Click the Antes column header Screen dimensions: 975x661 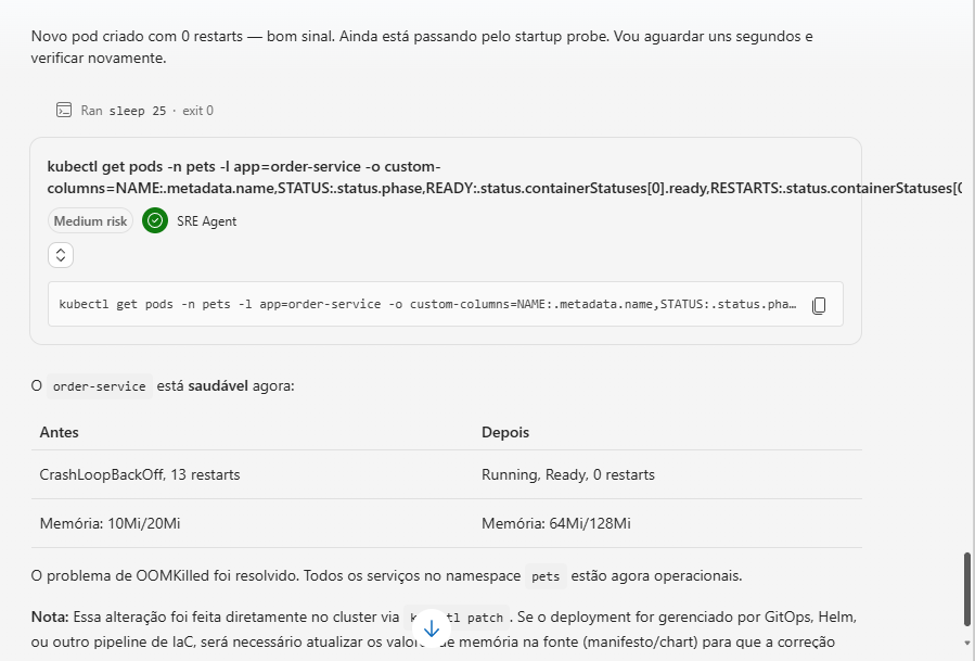point(59,432)
